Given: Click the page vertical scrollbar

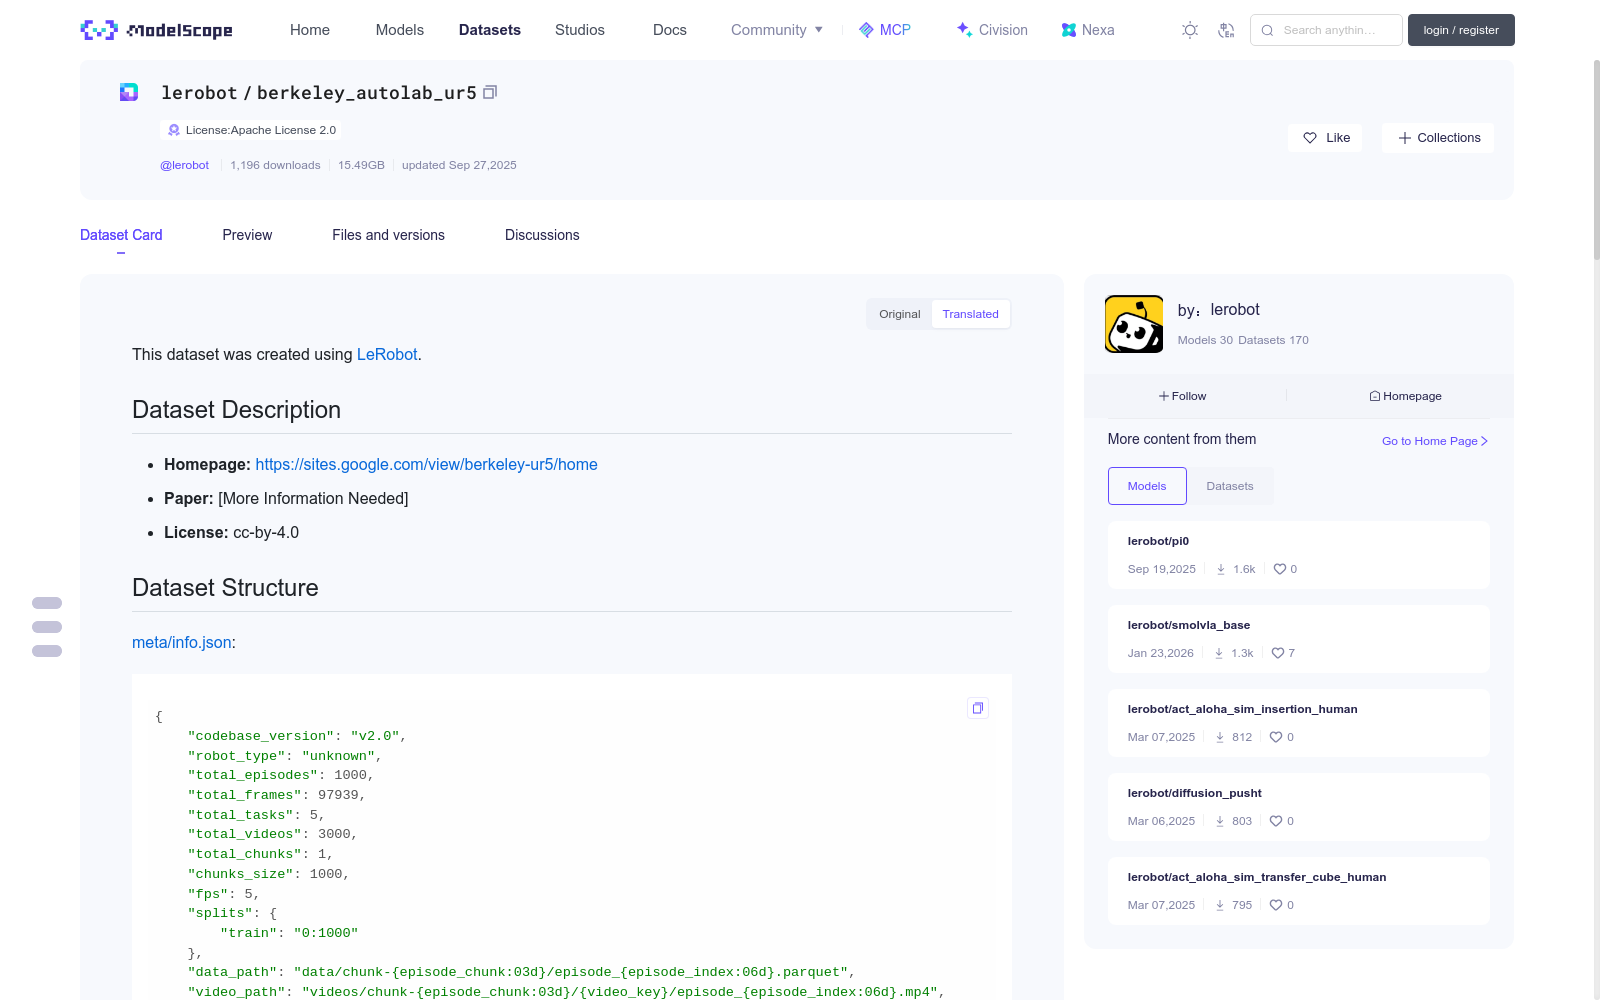Looking at the screenshot, I should (x=1596, y=160).
